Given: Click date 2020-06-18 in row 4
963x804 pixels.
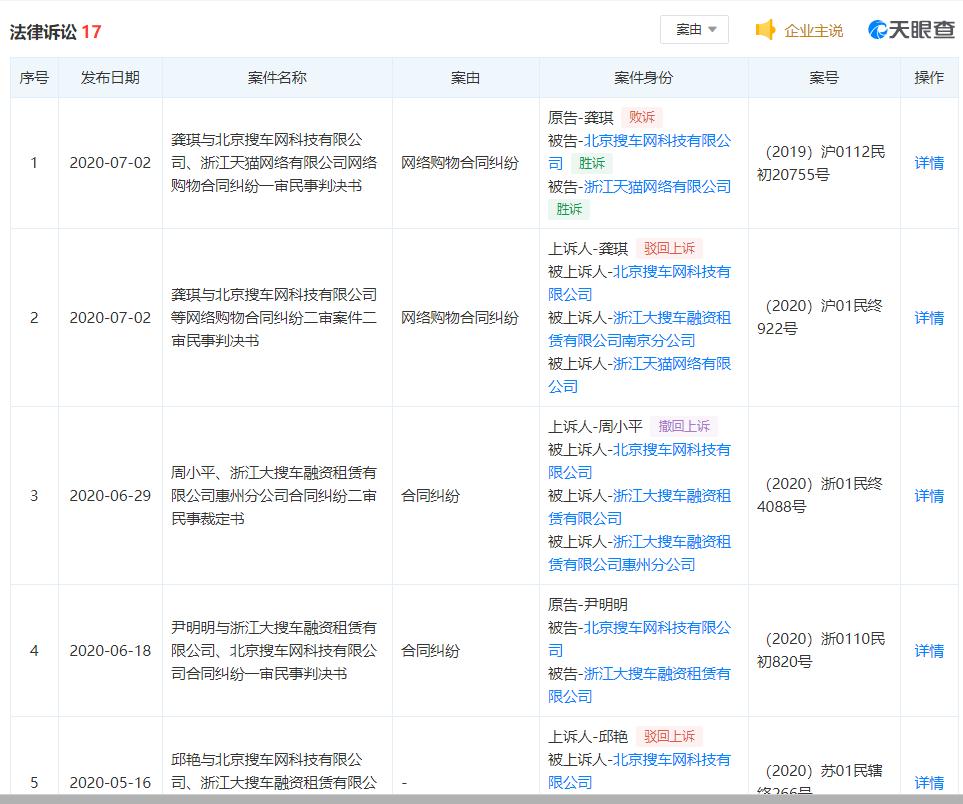Looking at the screenshot, I should click(110, 650).
